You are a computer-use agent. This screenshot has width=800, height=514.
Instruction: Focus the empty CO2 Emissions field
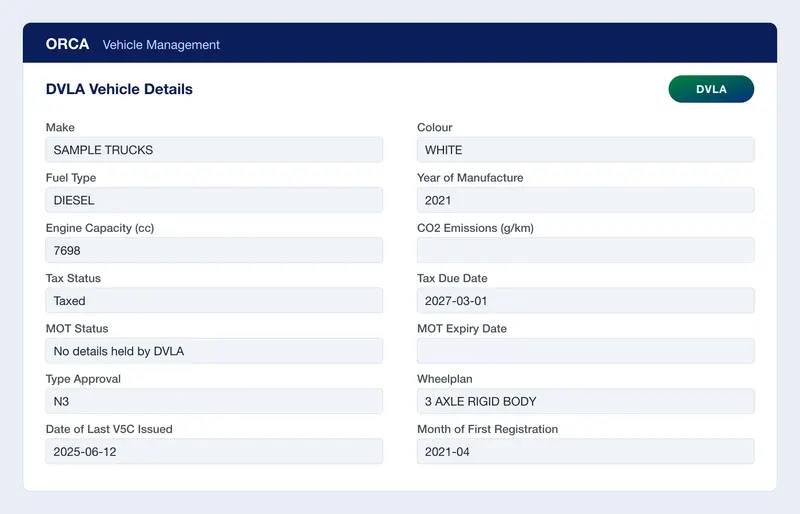click(x=585, y=250)
